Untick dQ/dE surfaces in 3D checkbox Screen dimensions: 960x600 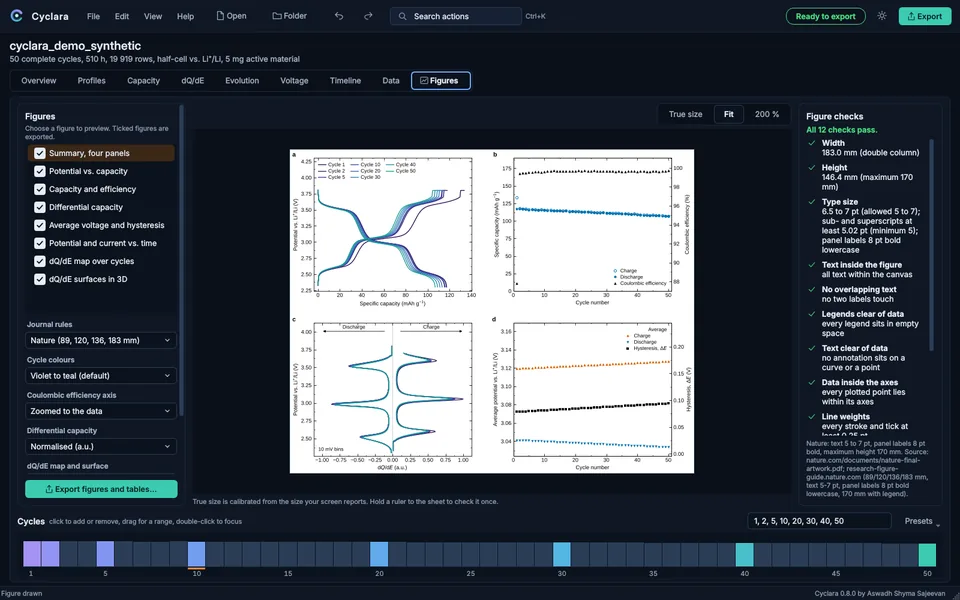coord(40,279)
